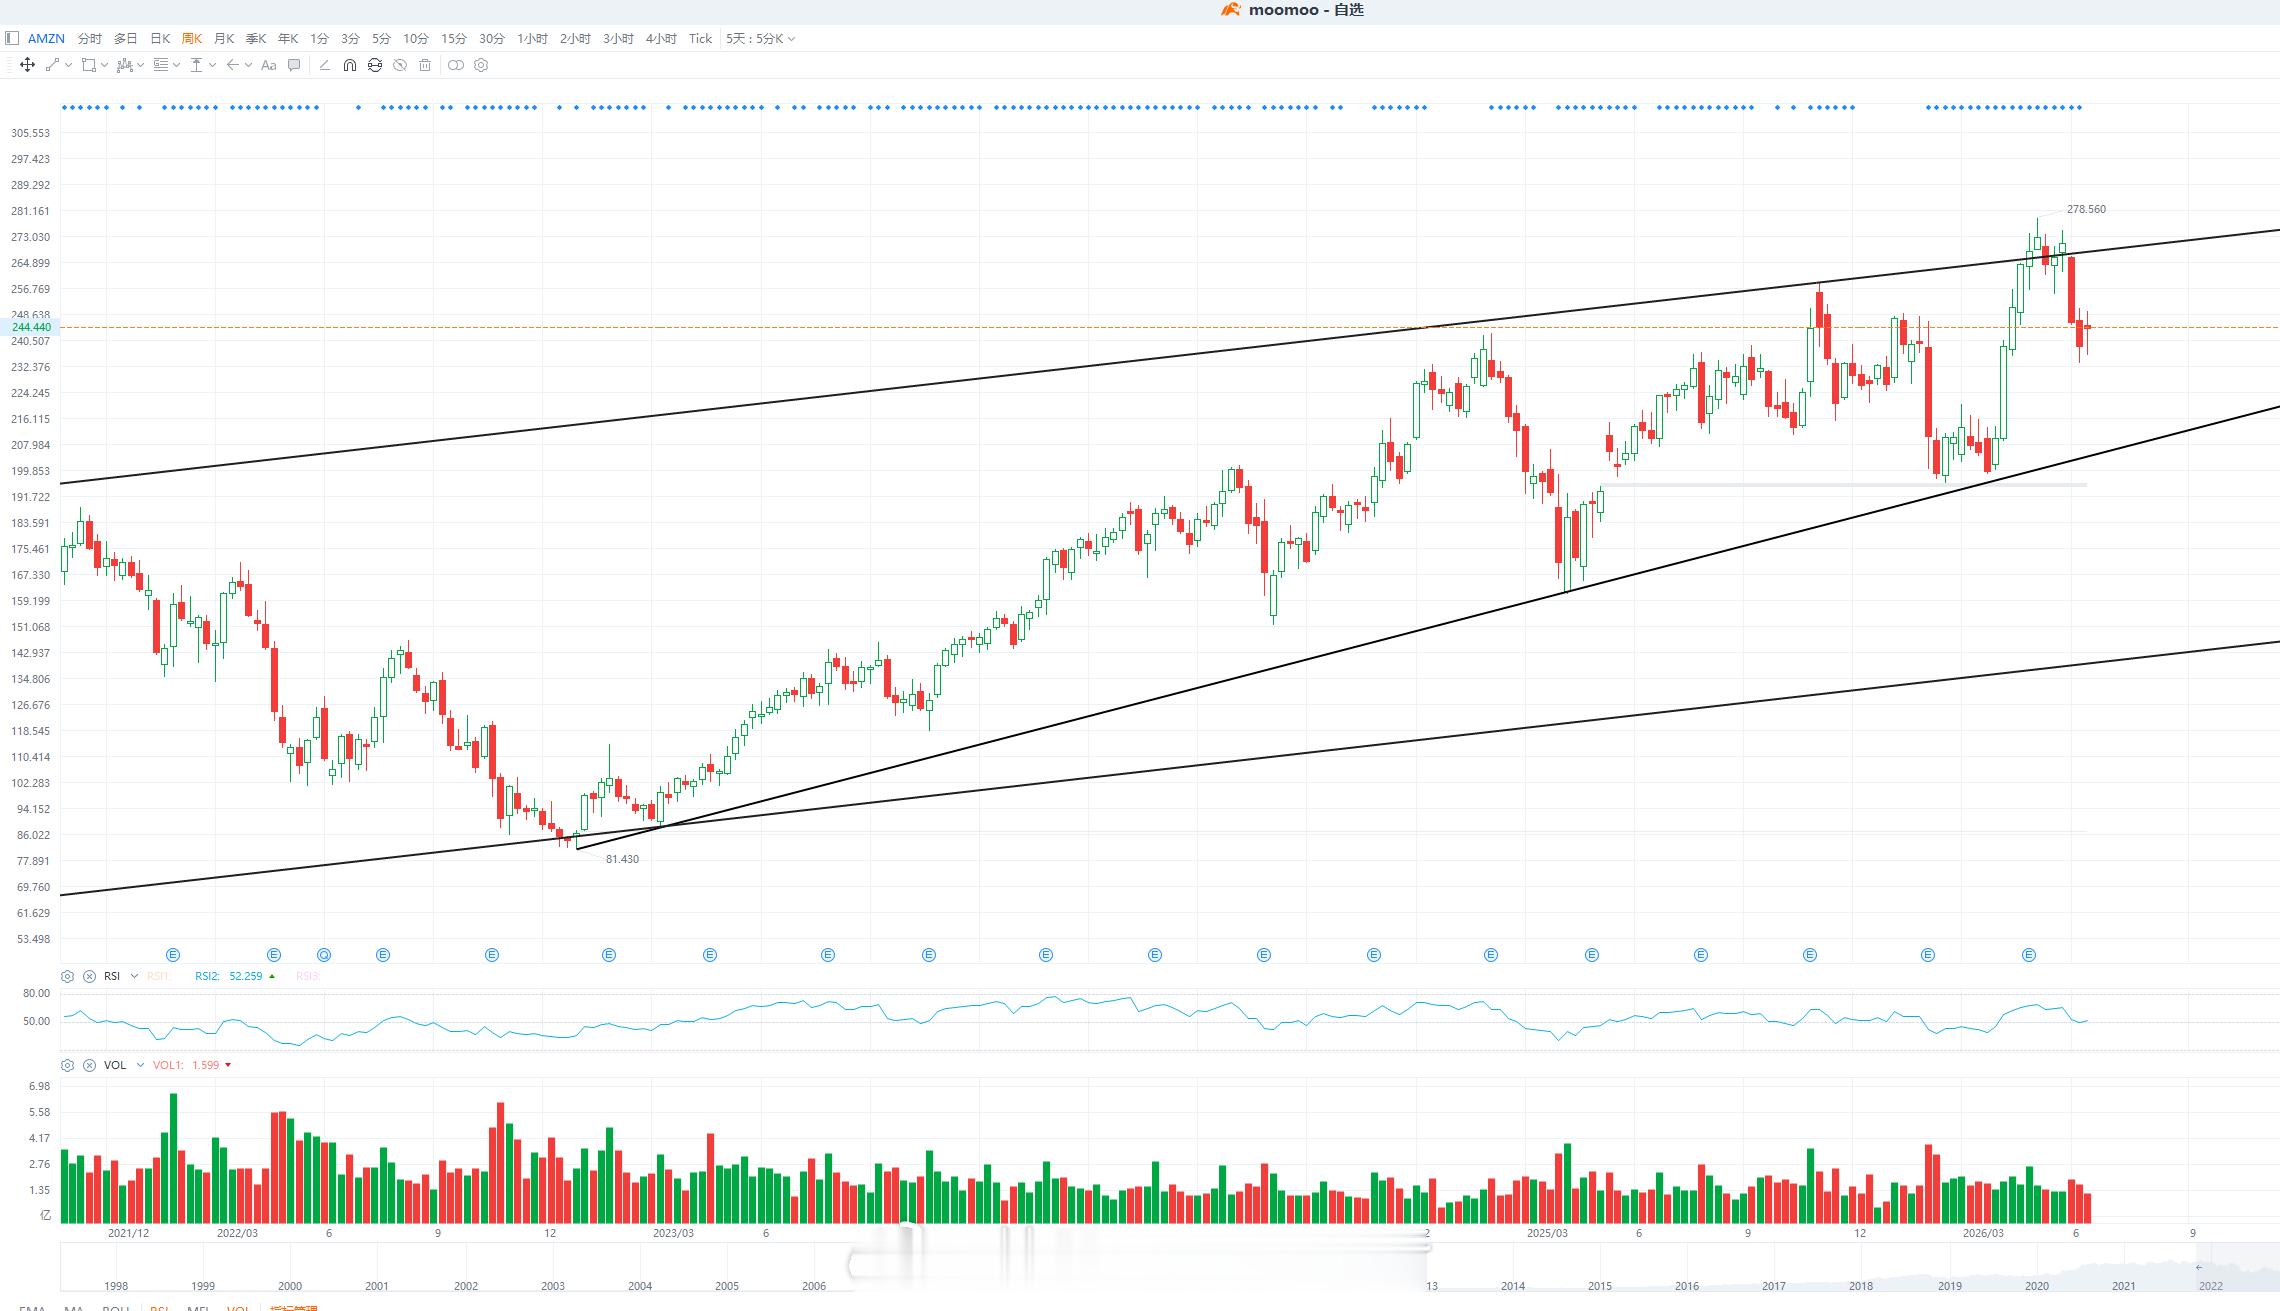Screen dimensions: 2280x1311
Task: Switch to 日K daily chart tab
Action: coord(160,38)
